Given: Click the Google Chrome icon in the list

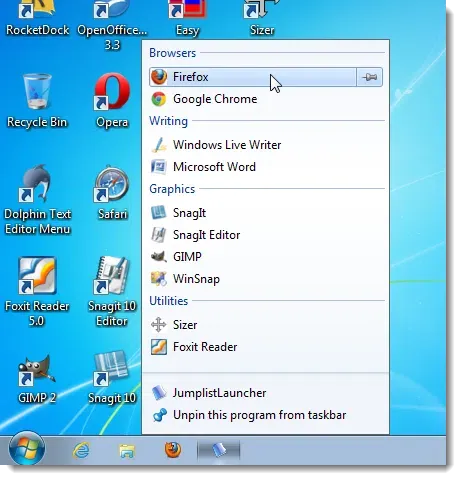Looking at the screenshot, I should click(x=159, y=99).
